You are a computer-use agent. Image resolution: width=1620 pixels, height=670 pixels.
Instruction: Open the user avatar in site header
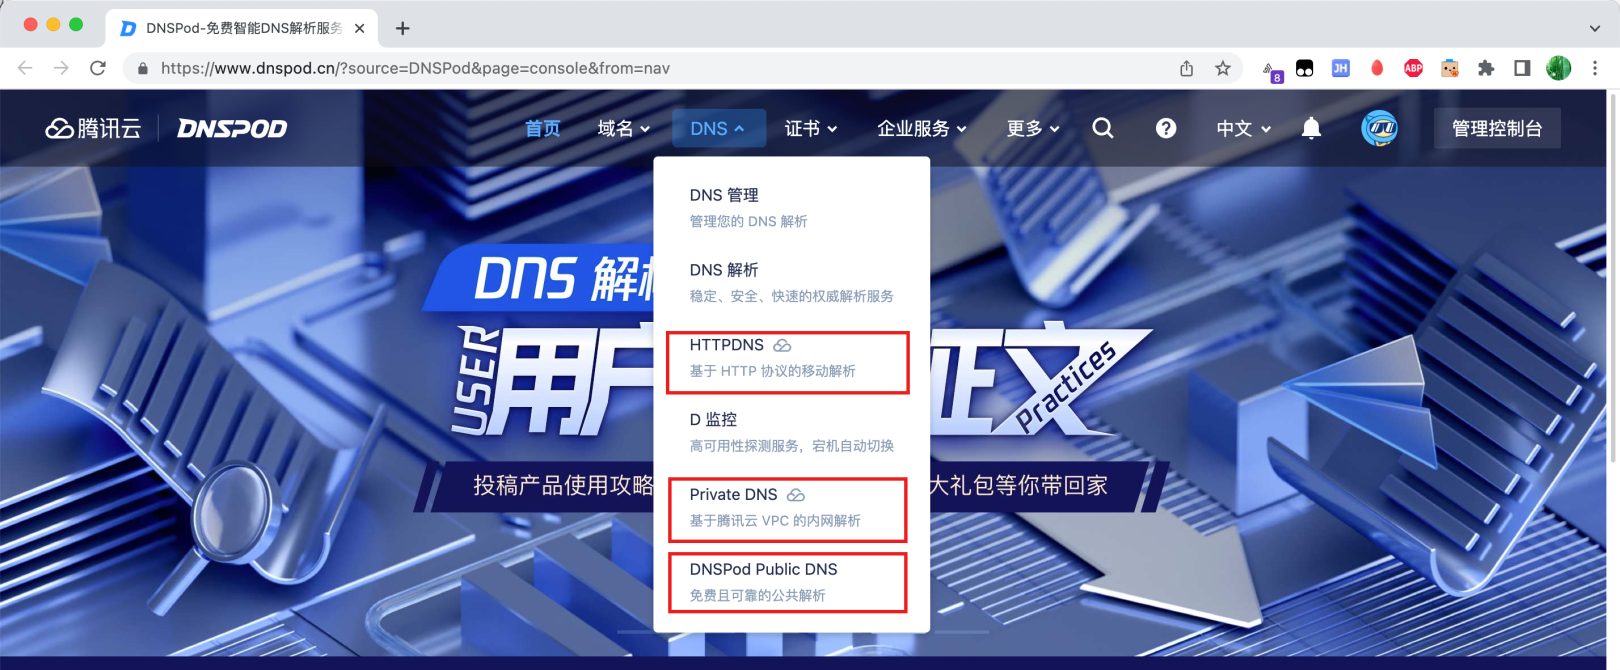1379,128
